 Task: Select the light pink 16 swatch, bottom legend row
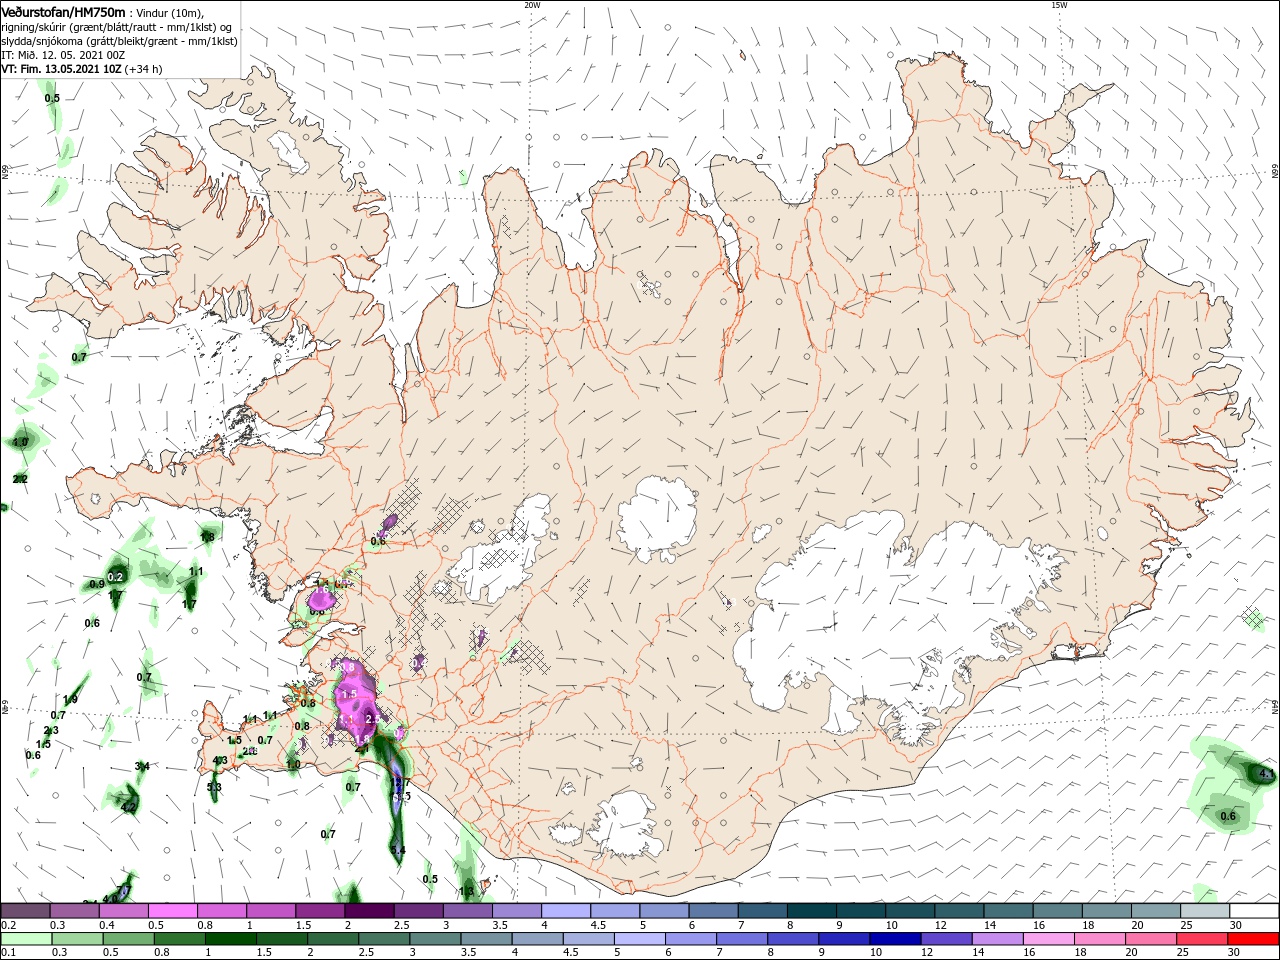(x=1050, y=939)
